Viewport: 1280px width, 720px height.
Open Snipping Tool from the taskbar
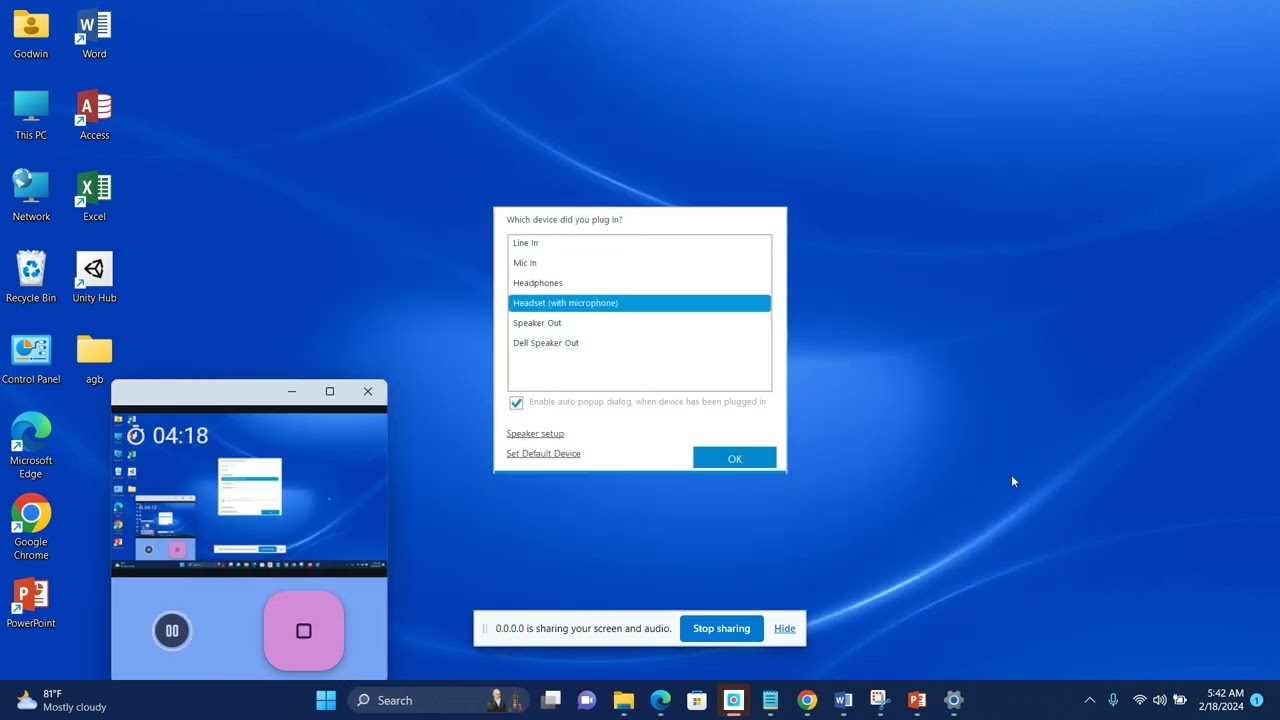click(880, 700)
